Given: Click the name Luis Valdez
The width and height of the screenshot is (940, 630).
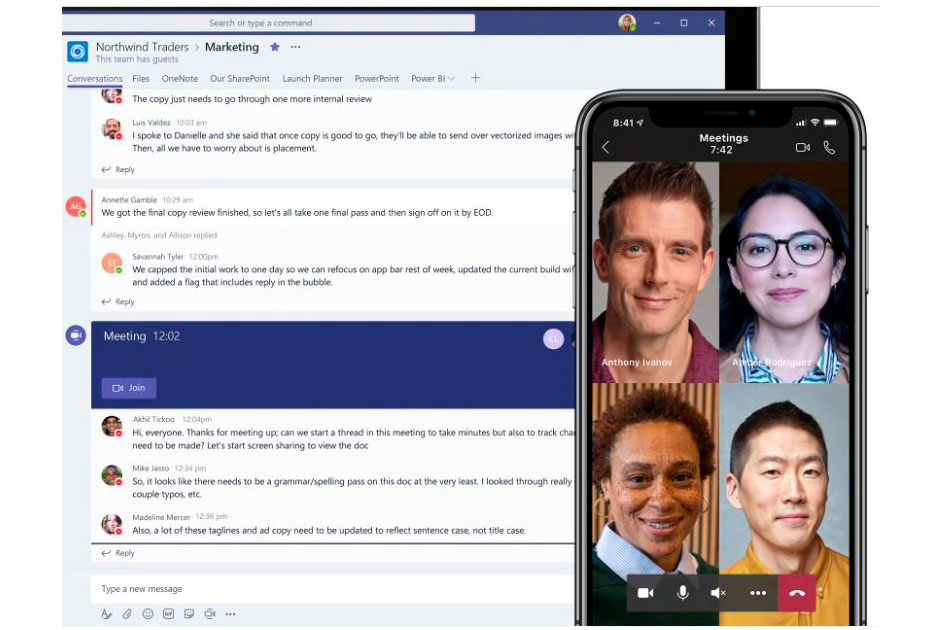Looking at the screenshot, I should 151,122.
